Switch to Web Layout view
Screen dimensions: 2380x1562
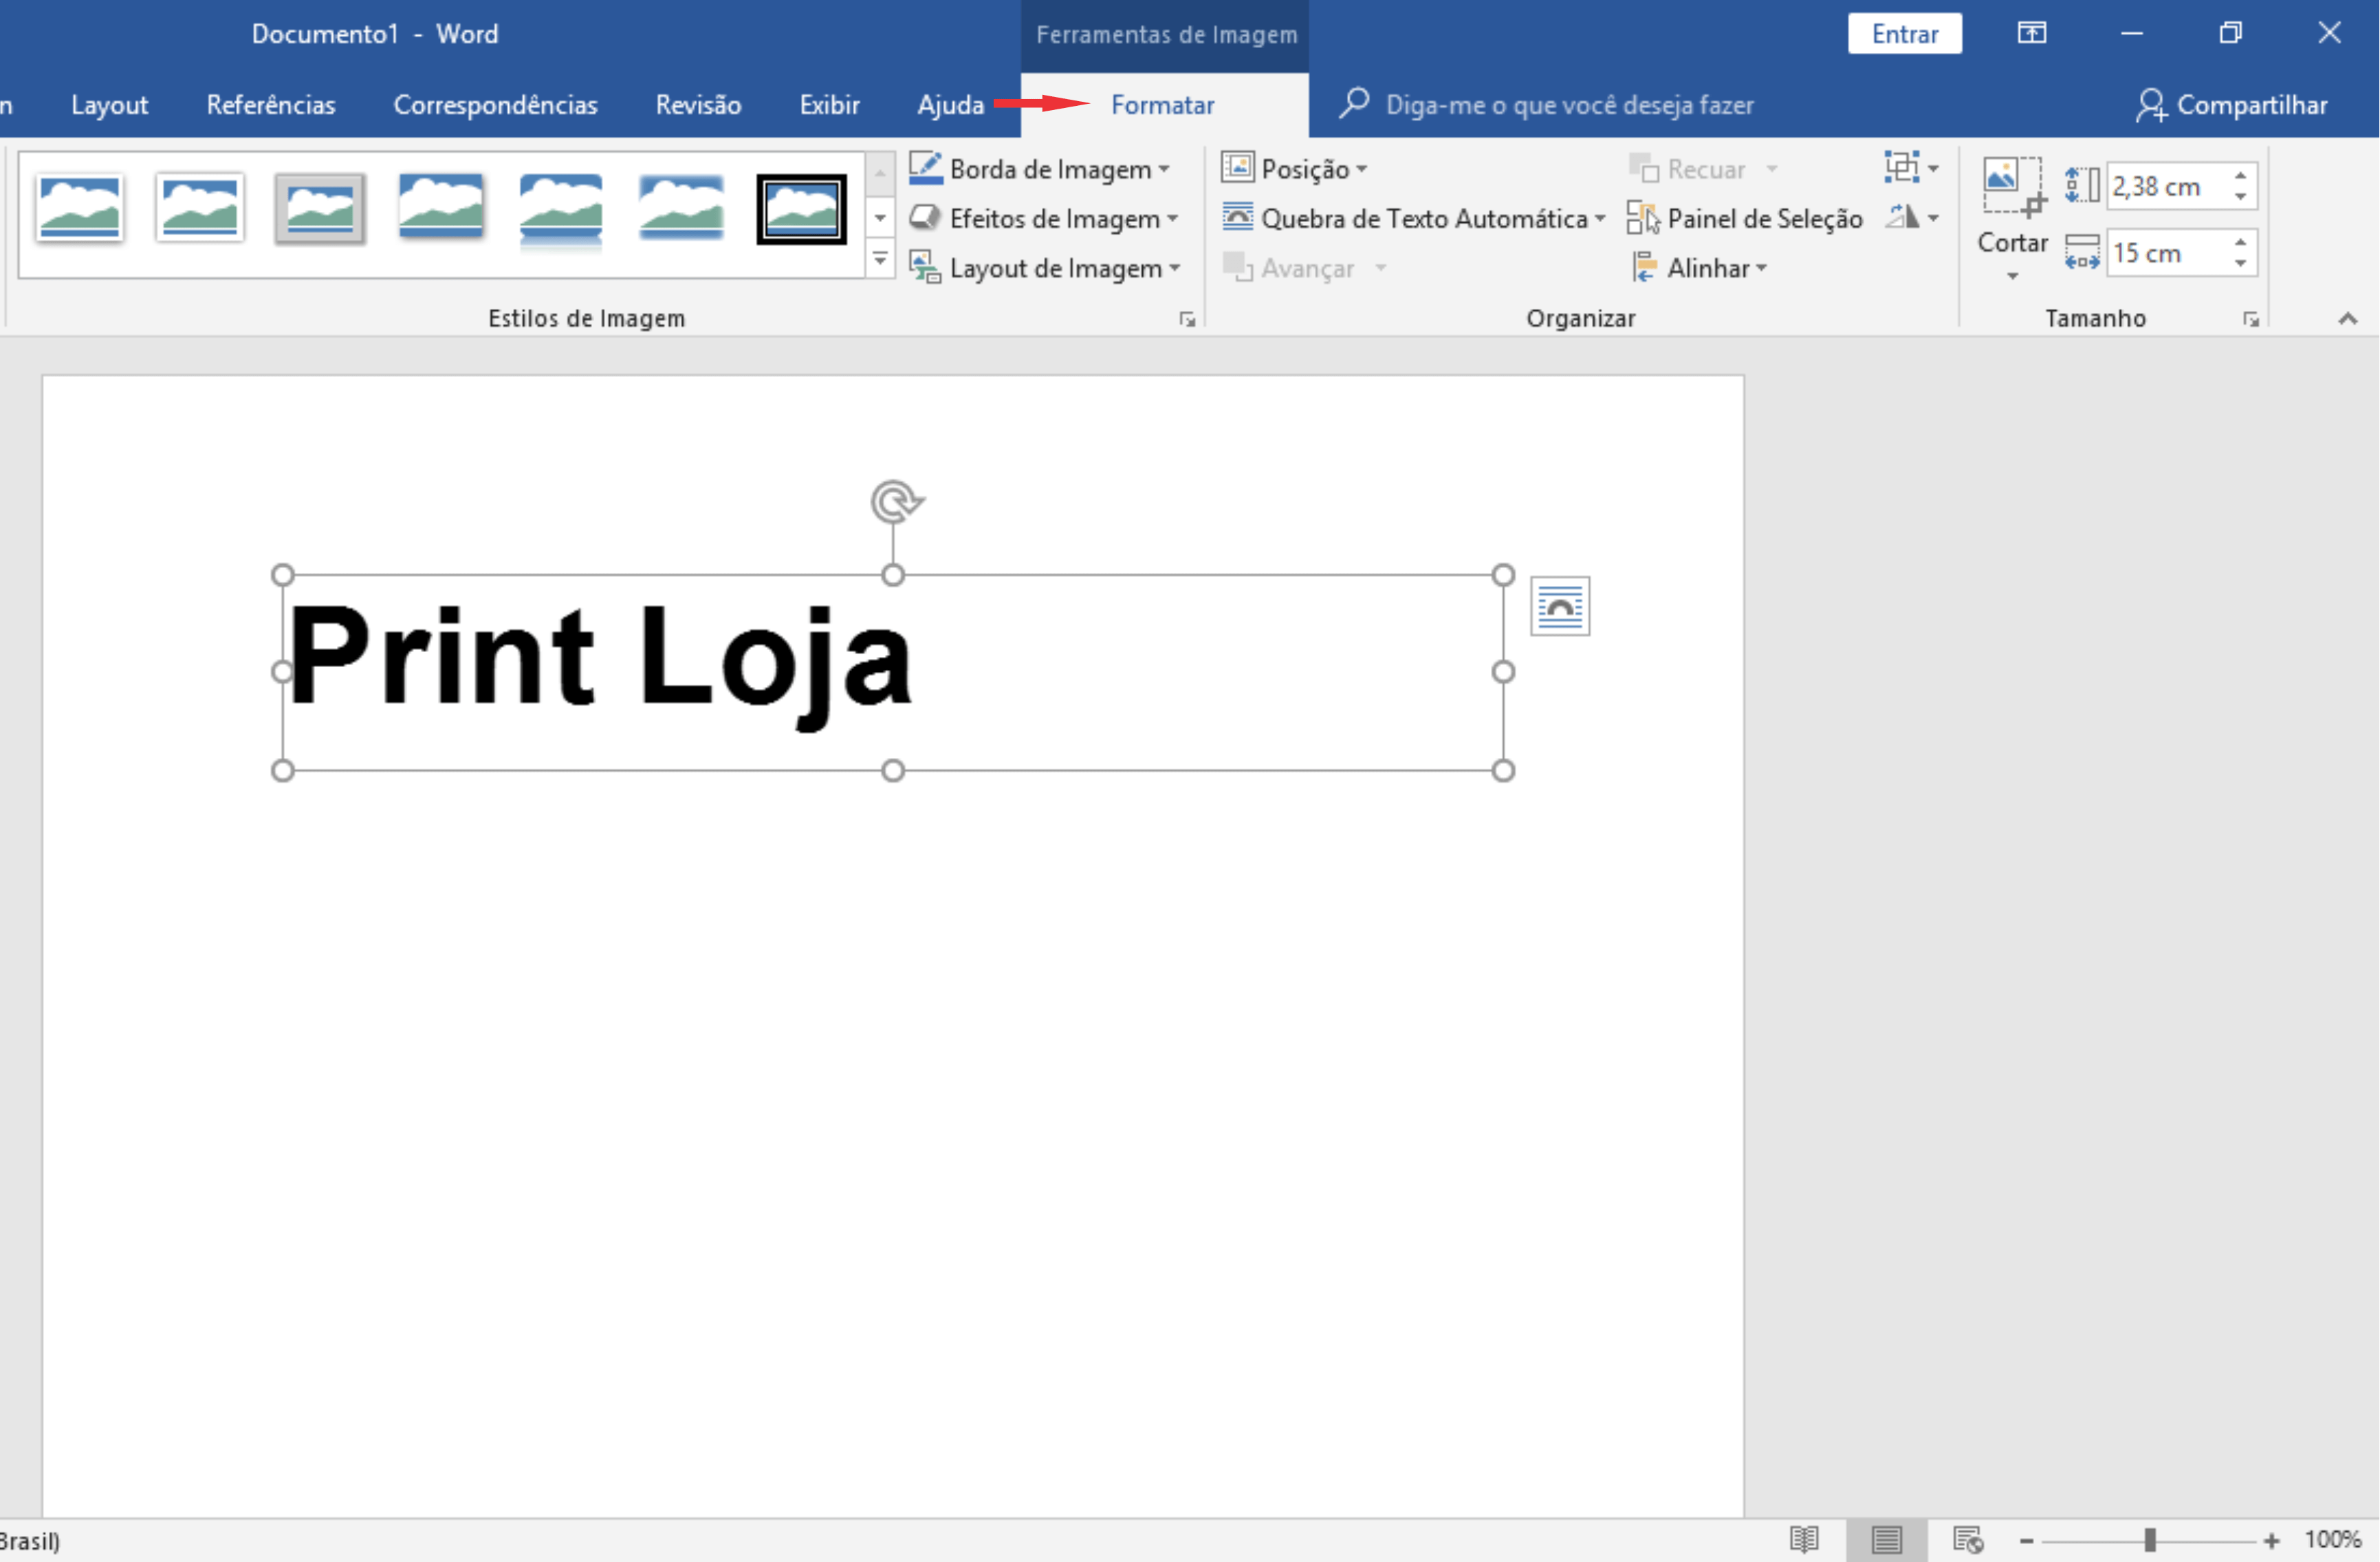coord(1967,1540)
